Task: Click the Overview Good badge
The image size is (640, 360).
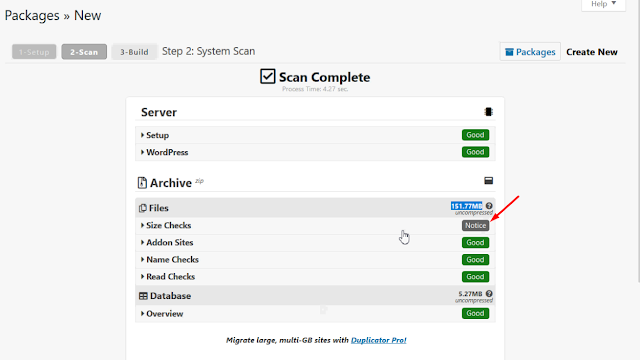Action: [x=476, y=313]
